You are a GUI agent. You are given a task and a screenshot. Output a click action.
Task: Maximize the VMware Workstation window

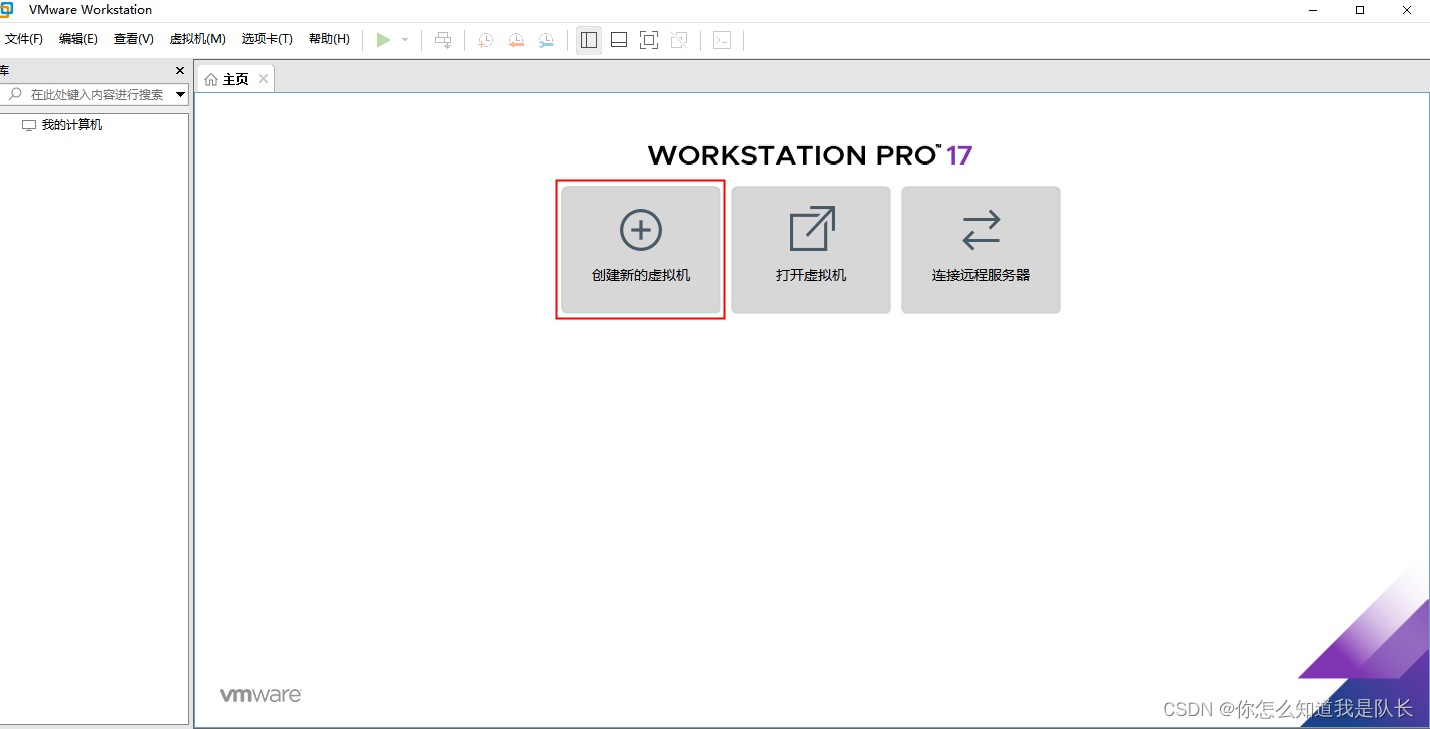[1360, 10]
